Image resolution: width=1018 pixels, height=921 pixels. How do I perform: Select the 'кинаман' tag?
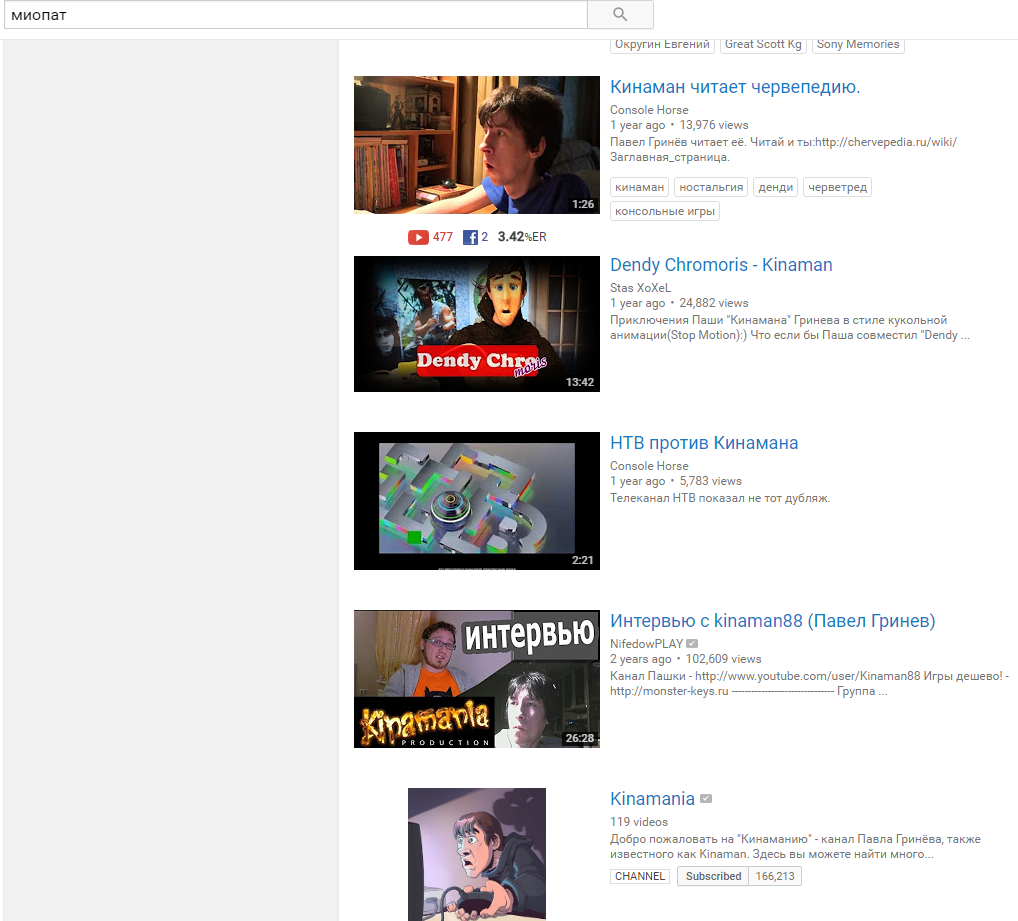tap(639, 187)
